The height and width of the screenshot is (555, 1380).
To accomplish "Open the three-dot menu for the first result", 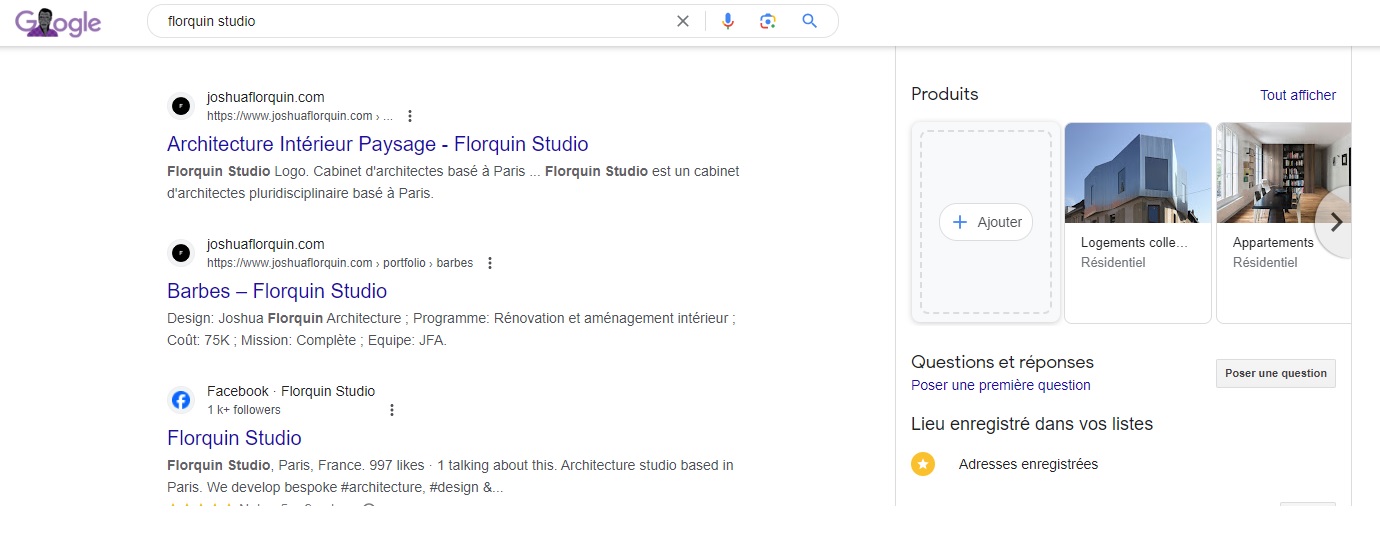I will point(409,116).
